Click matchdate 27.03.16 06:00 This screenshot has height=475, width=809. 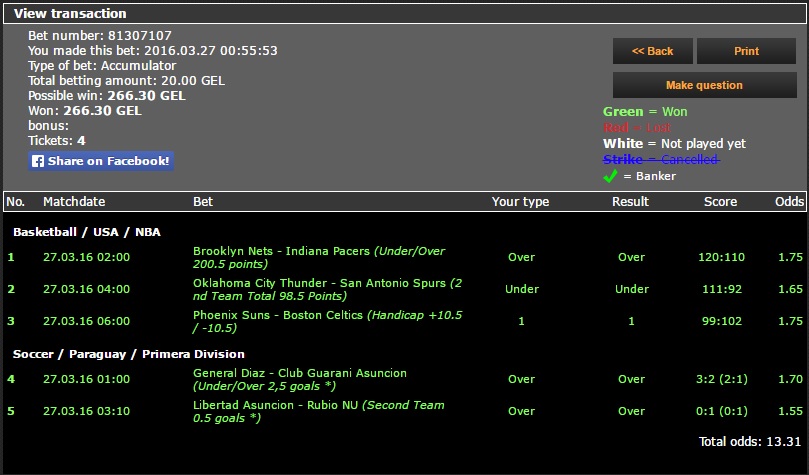(x=86, y=321)
